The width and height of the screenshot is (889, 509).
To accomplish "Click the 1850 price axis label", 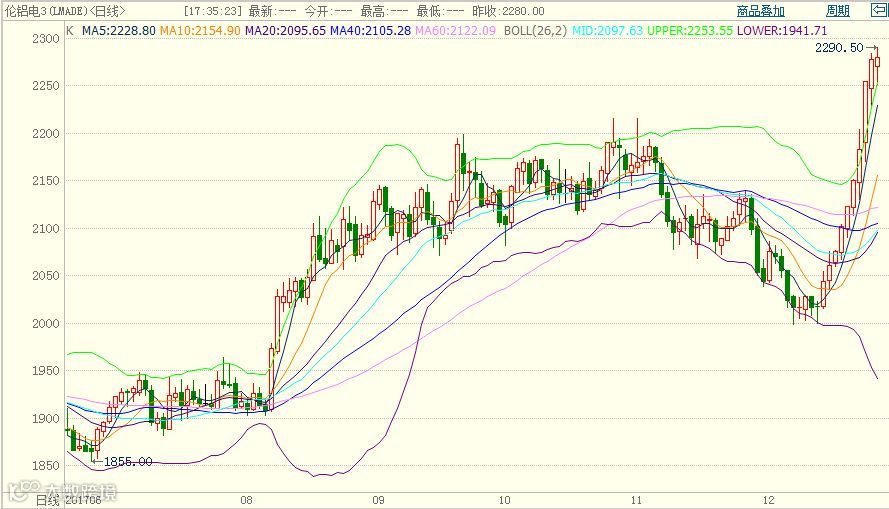I will click(45, 465).
